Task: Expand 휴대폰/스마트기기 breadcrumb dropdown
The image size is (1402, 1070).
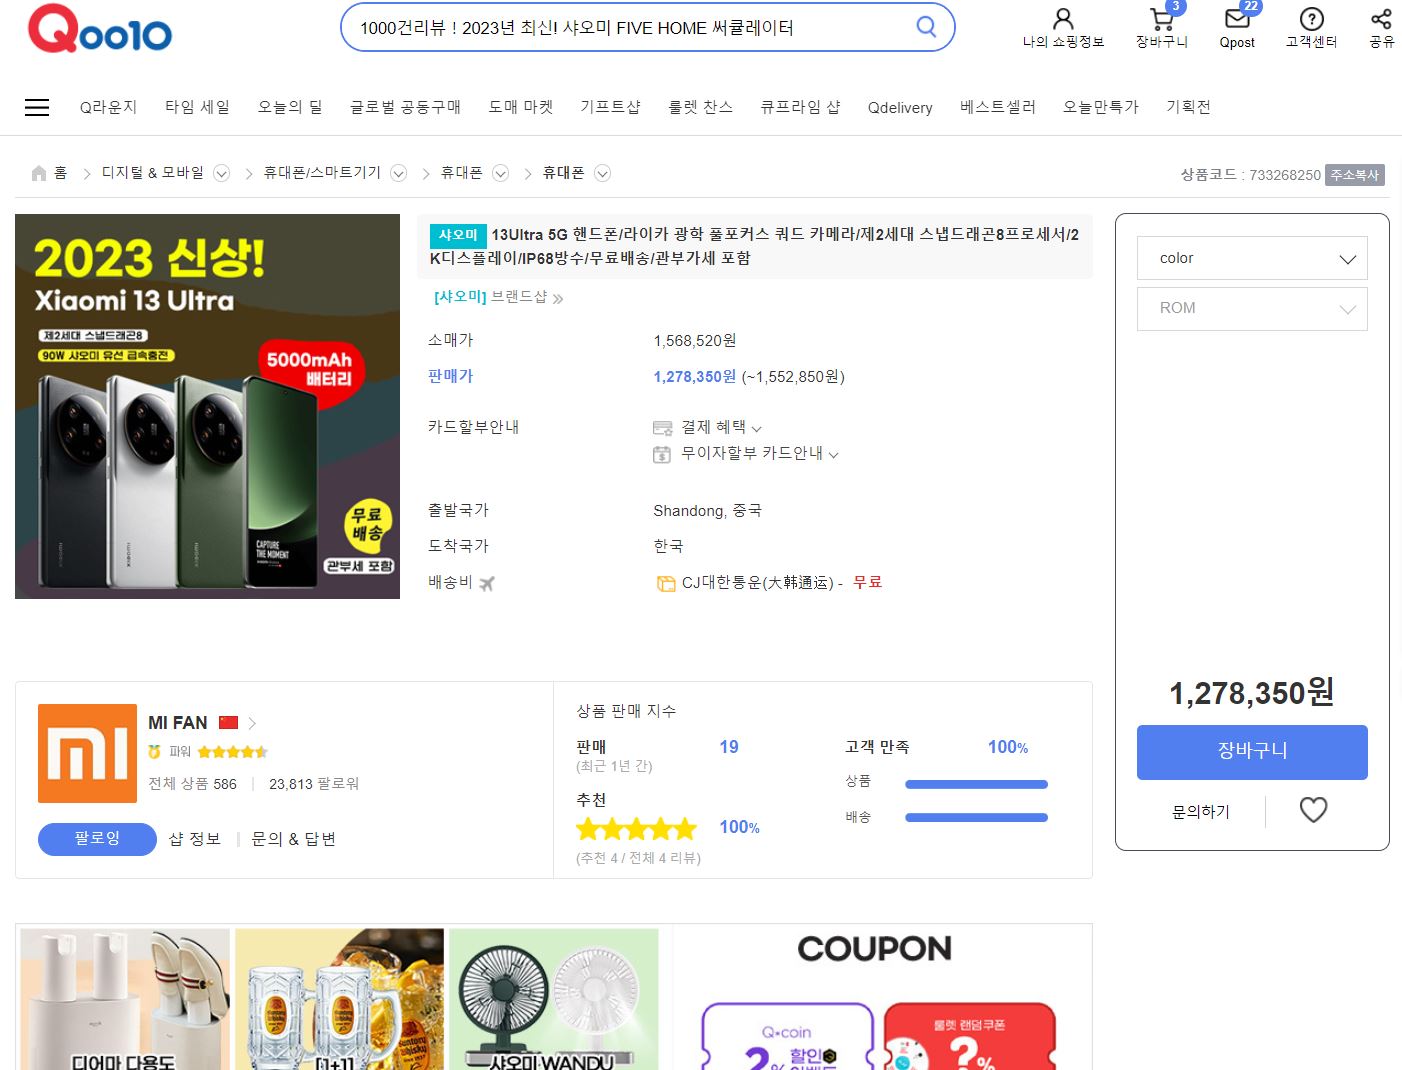Action: [x=399, y=174]
